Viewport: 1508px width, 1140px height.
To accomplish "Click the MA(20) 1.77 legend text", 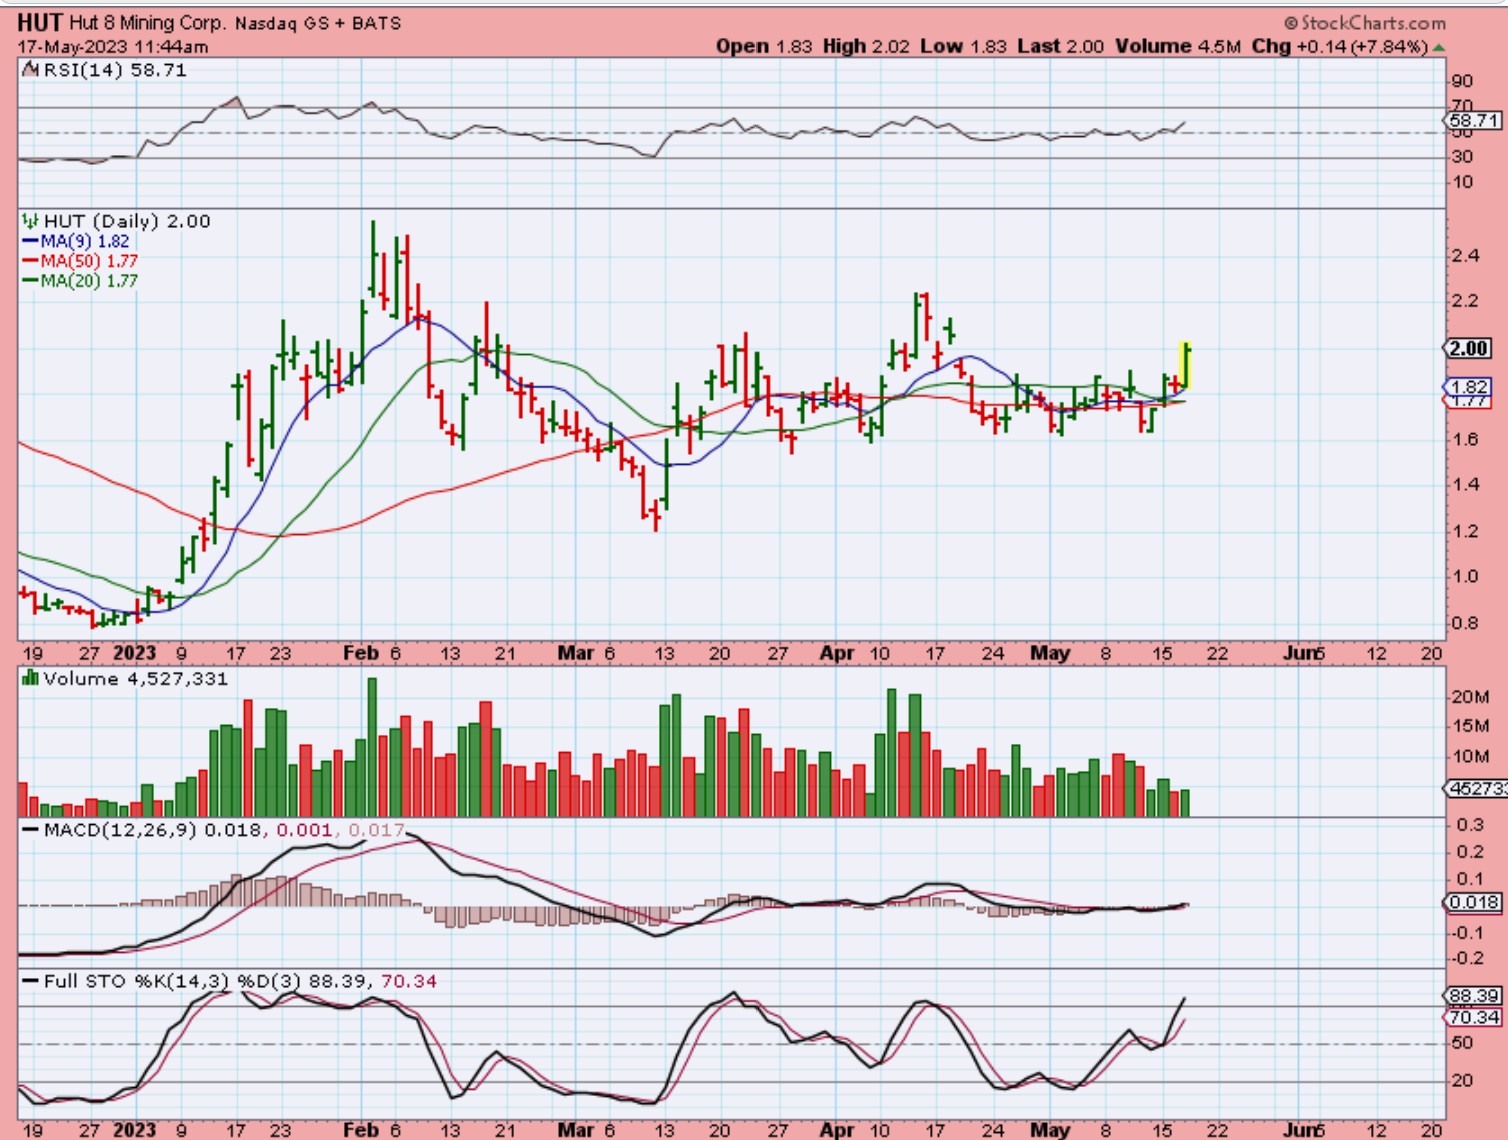I will click(x=89, y=281).
